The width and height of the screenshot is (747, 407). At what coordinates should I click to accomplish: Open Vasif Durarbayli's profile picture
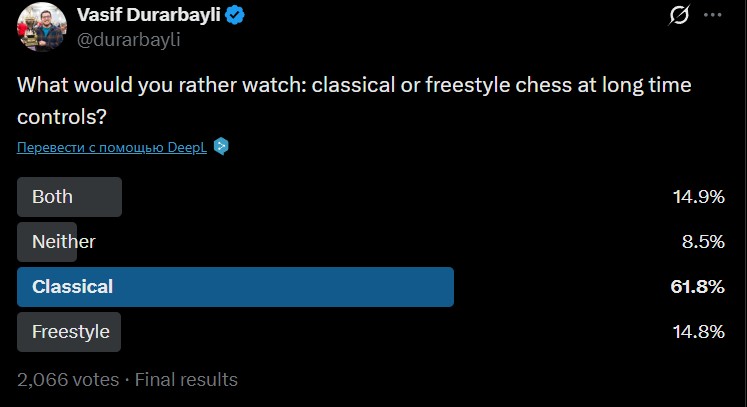tap(41, 27)
